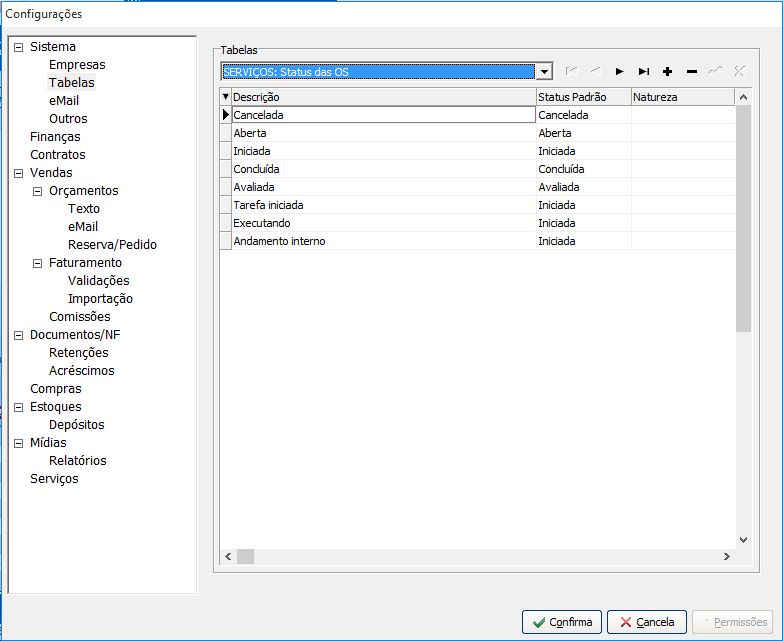Open eMail under Orçamentos

(x=83, y=227)
